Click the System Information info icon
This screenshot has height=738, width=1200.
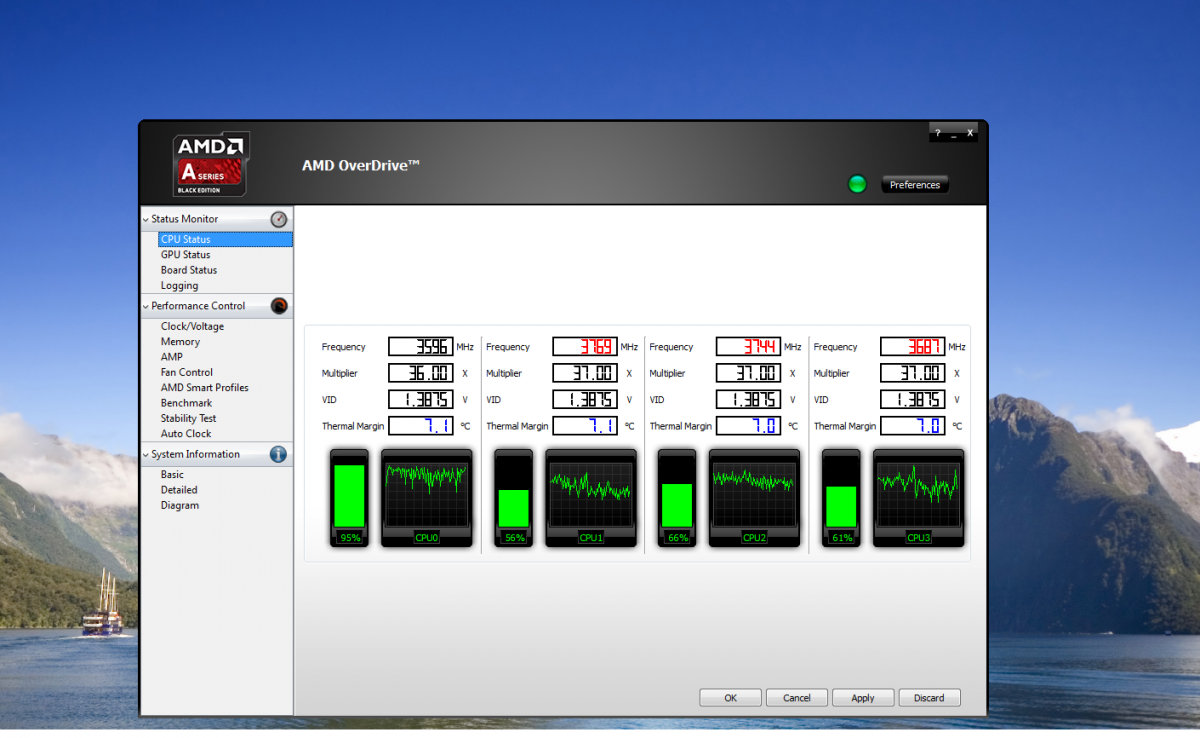278,454
